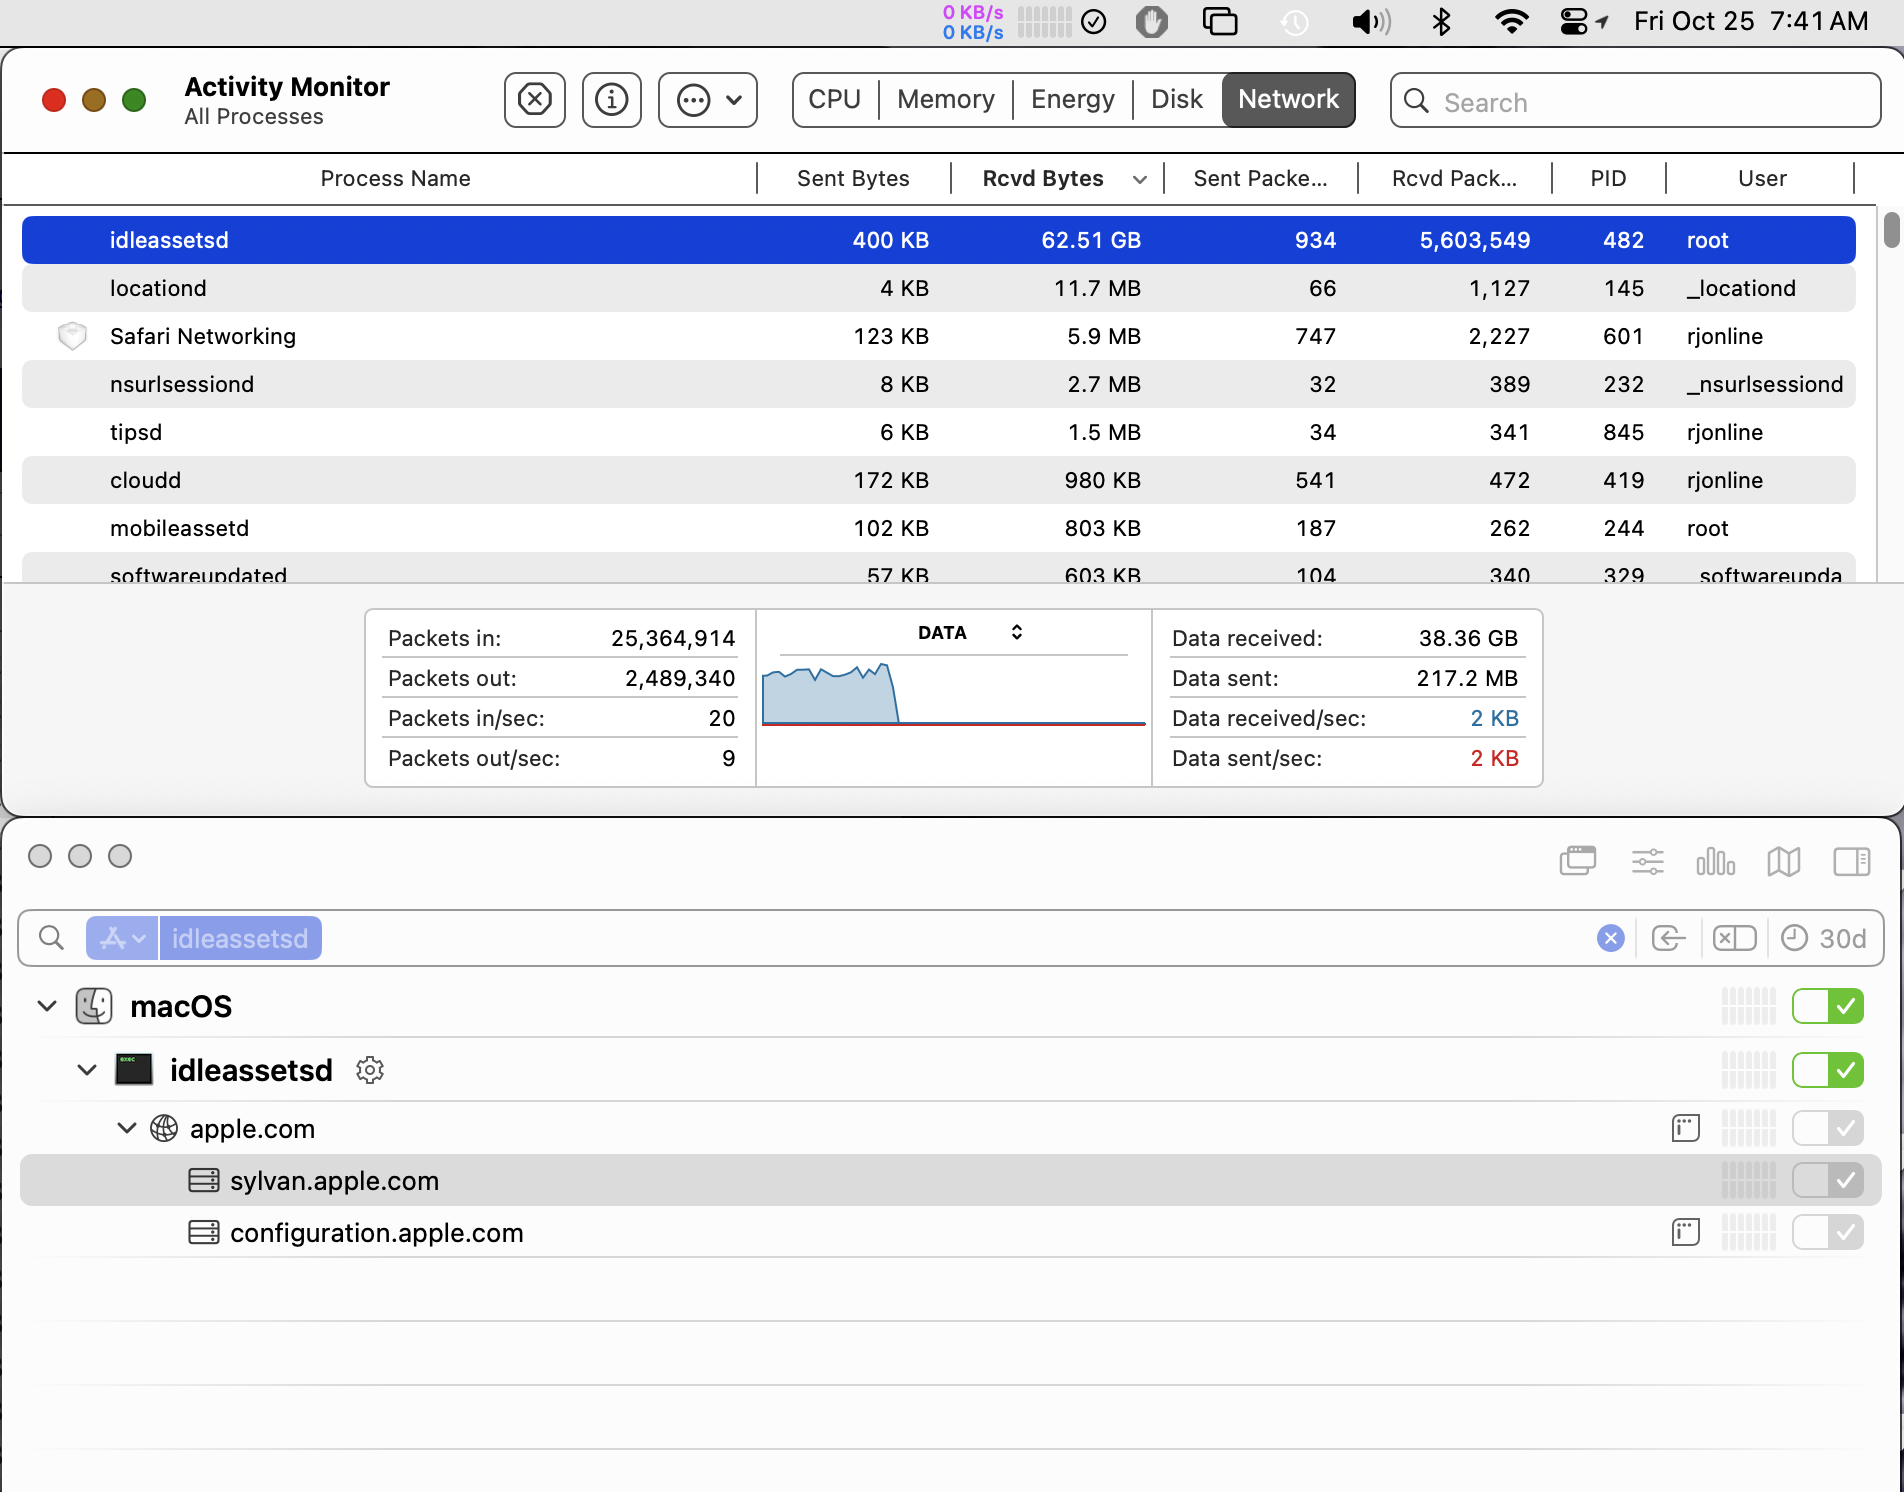Select the 30d time range button

click(x=1825, y=938)
